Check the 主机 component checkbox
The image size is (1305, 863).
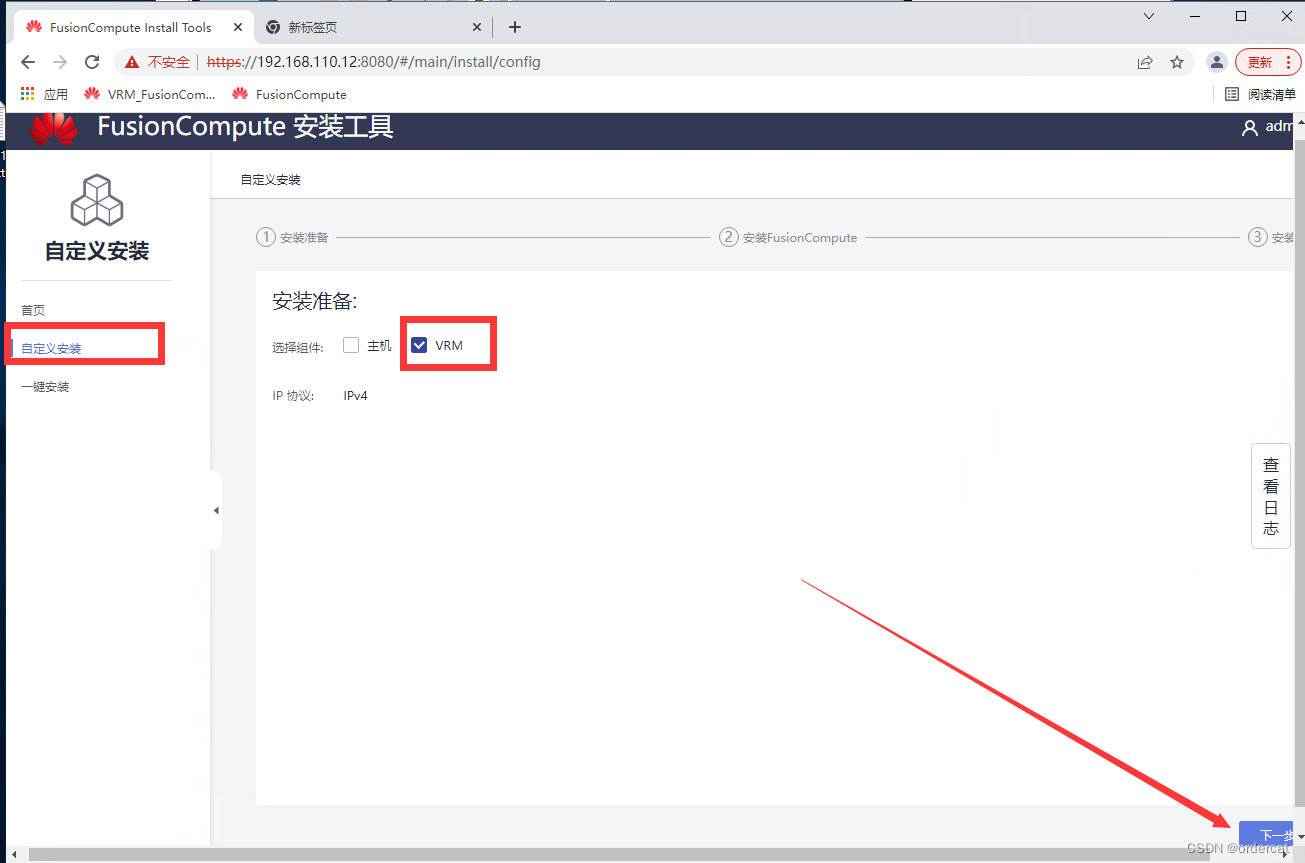pos(351,345)
